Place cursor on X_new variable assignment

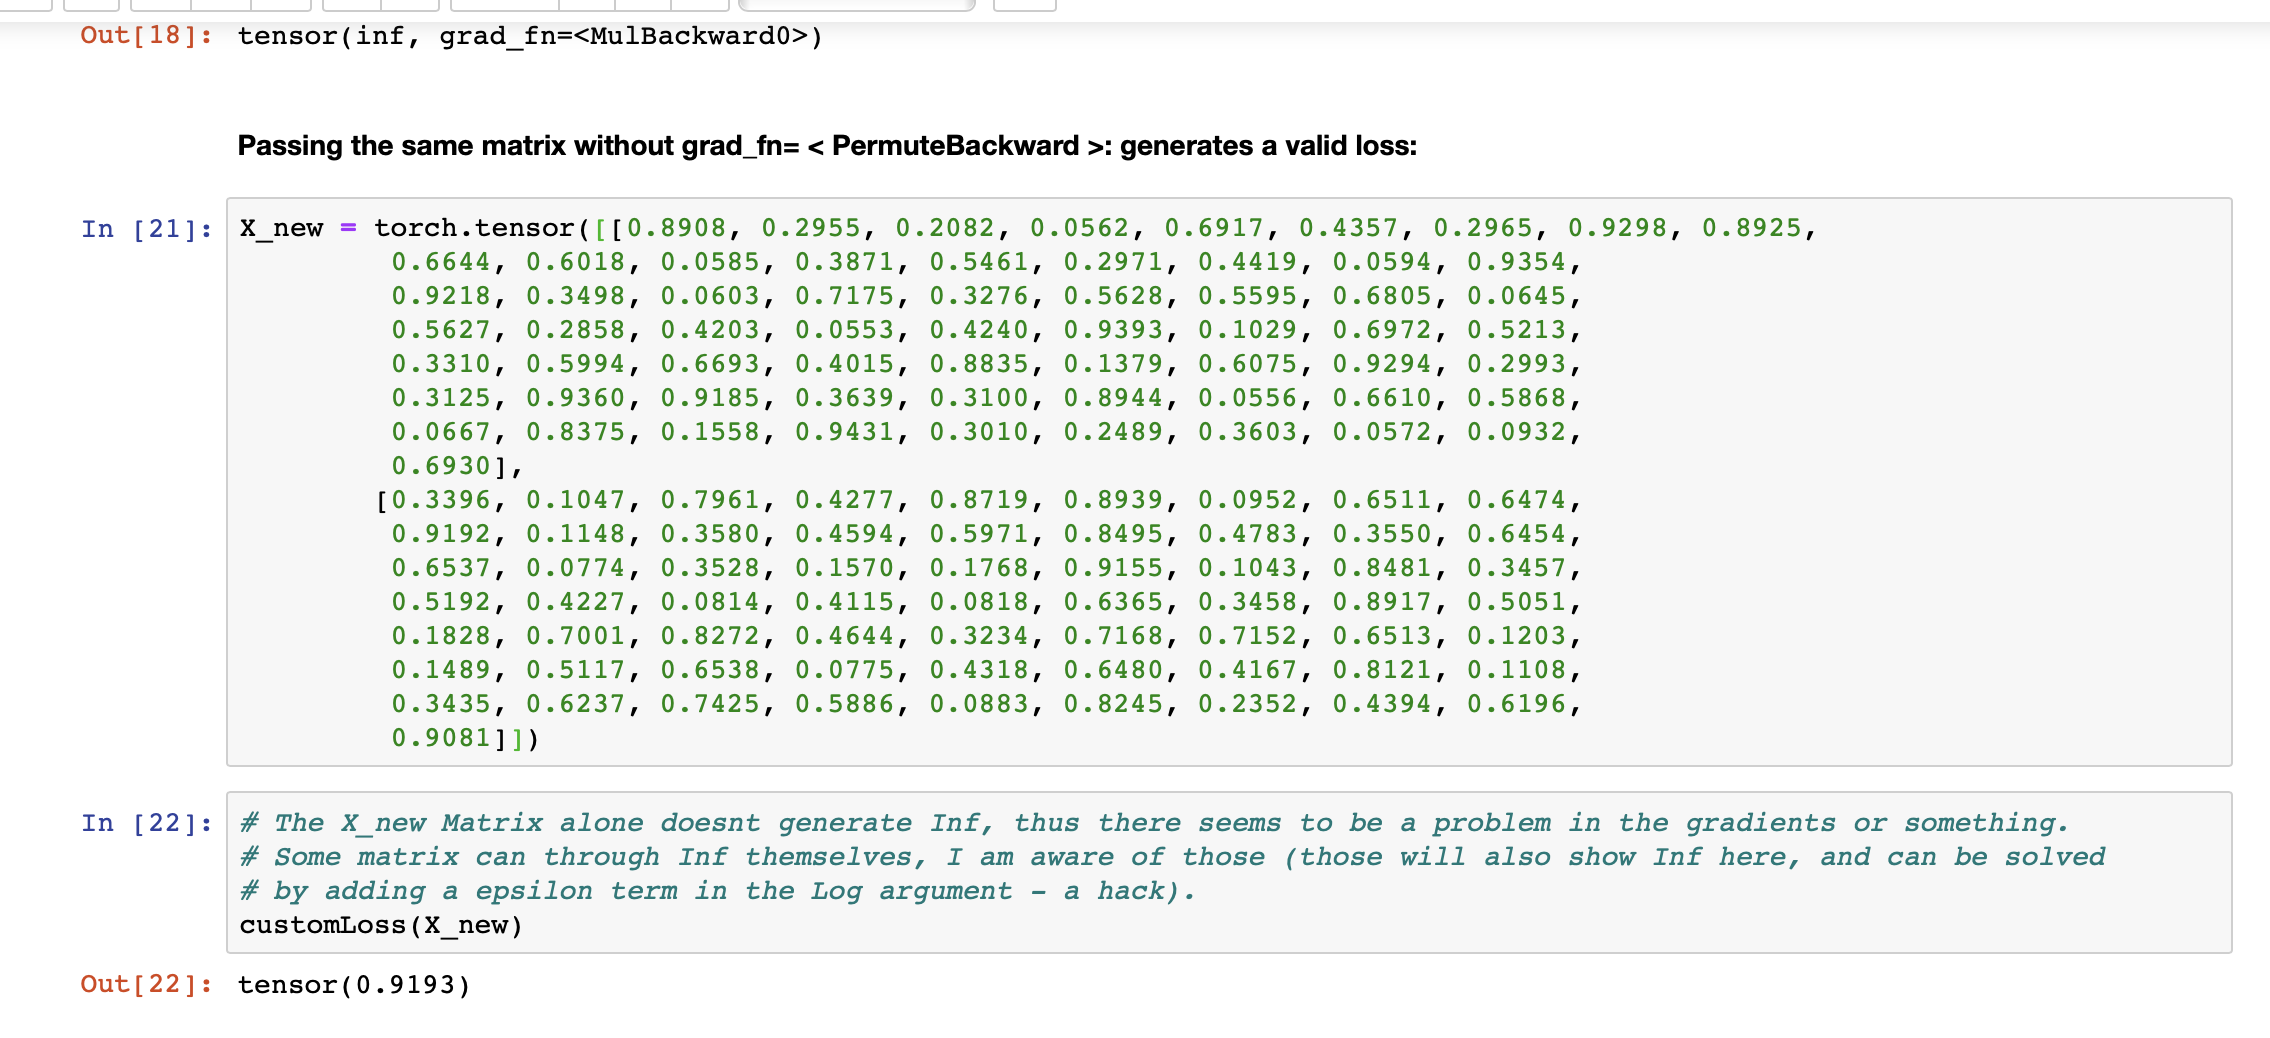point(281,229)
